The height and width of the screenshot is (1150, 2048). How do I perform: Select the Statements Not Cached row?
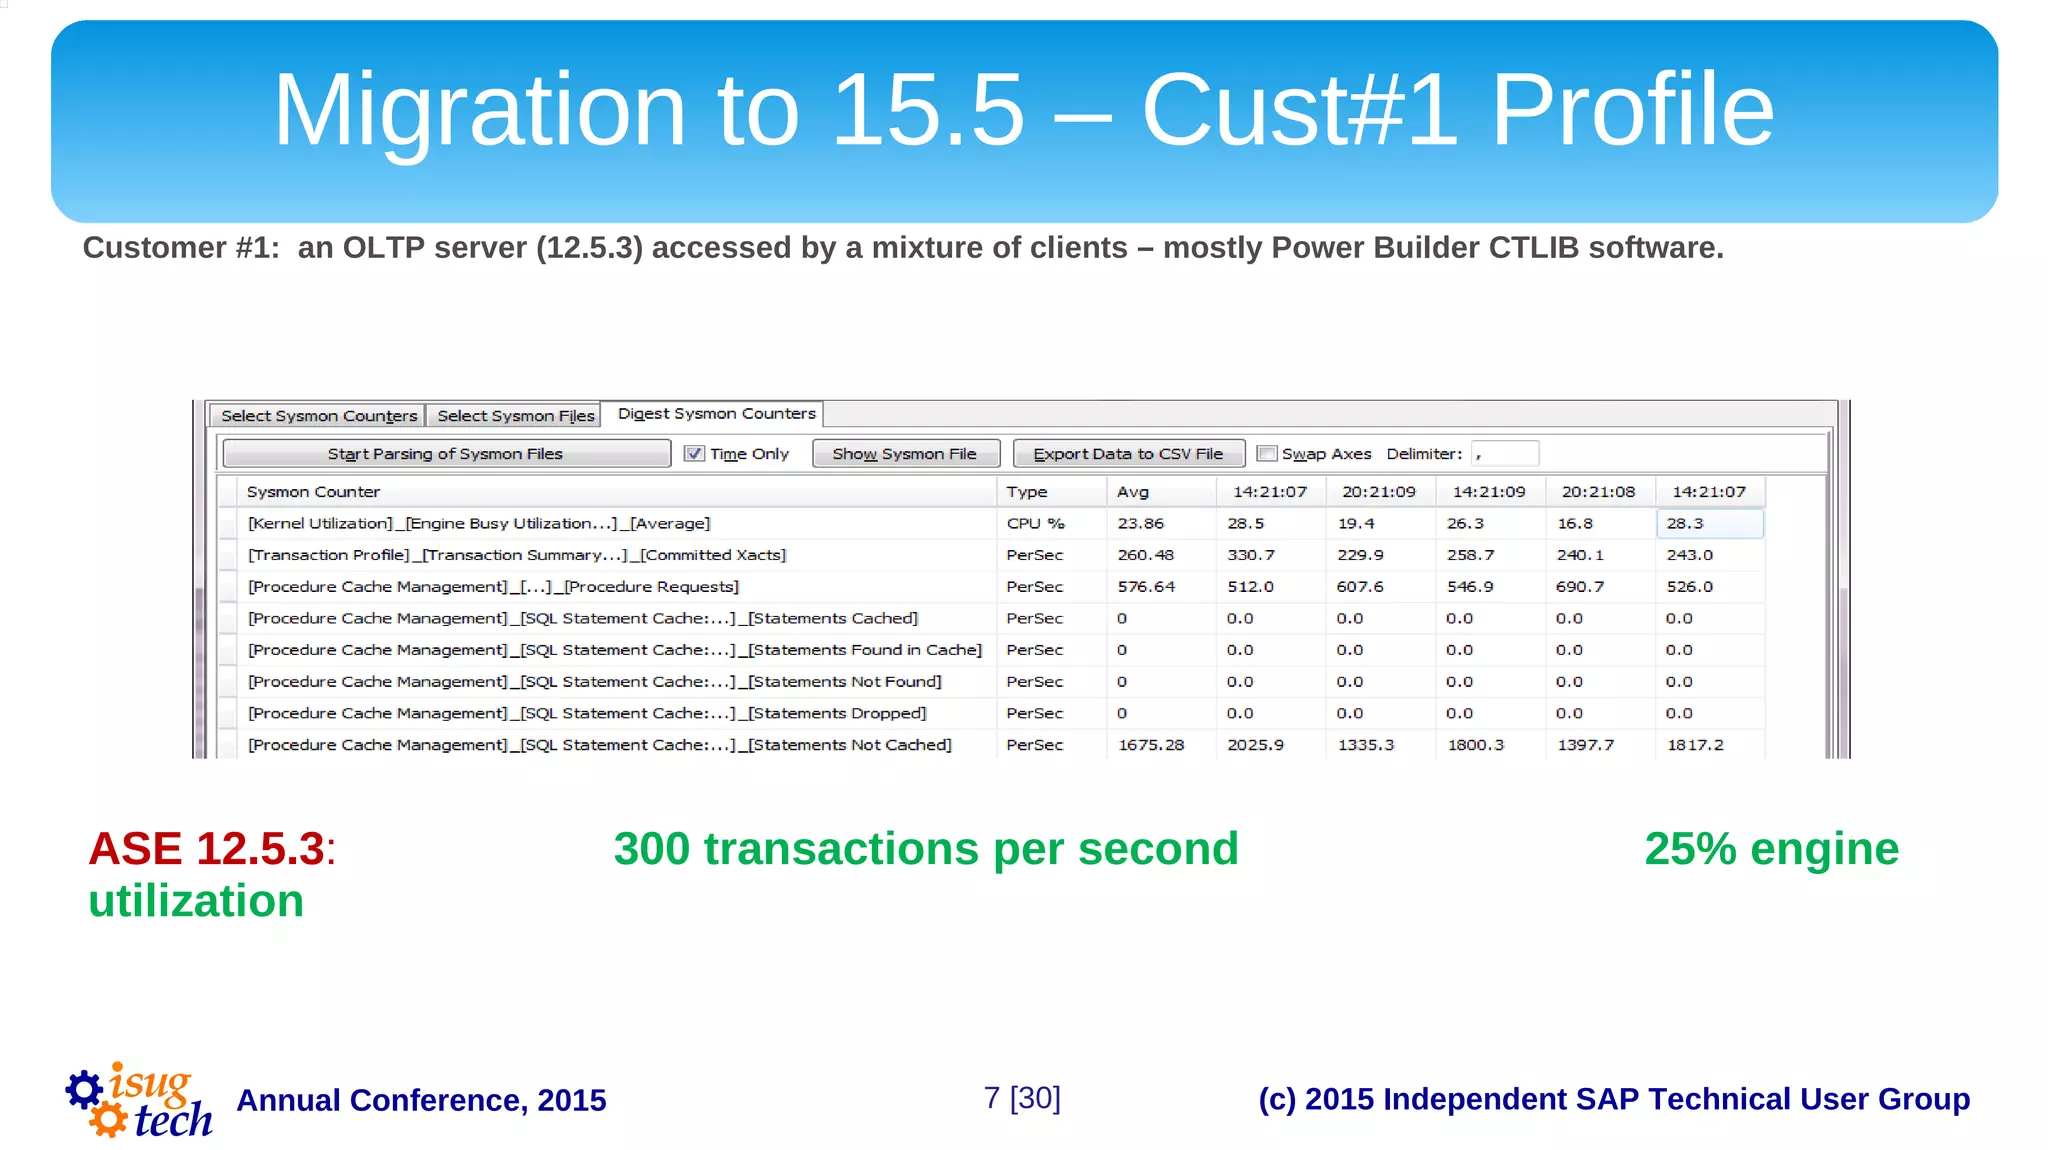click(991, 745)
